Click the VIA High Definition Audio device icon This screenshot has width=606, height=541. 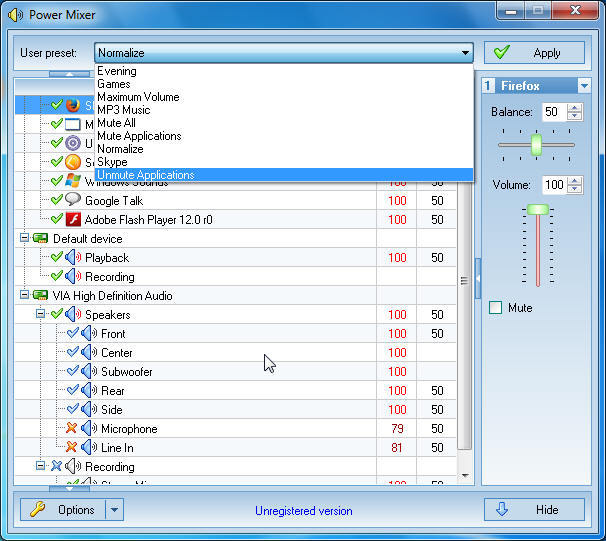tap(41, 296)
